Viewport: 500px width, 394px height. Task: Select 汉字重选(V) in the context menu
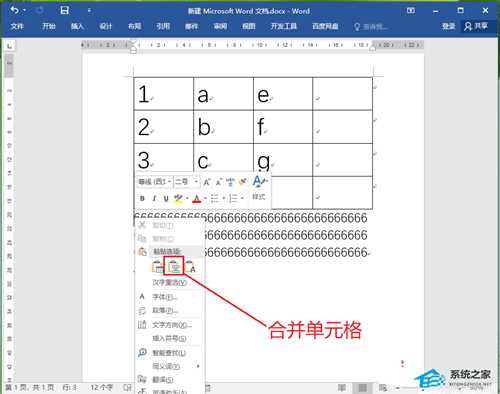(169, 283)
